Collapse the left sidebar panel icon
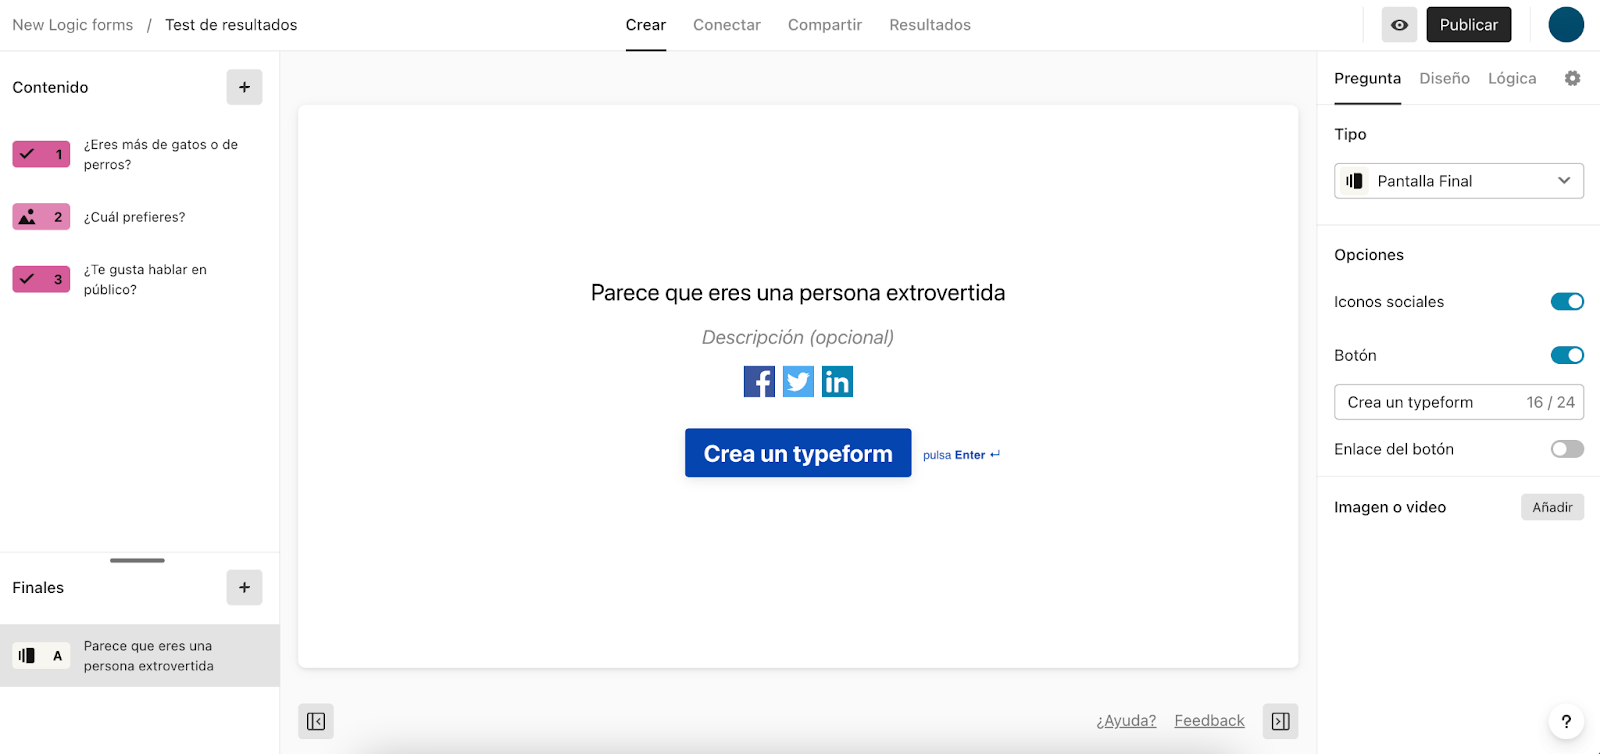 (x=316, y=721)
